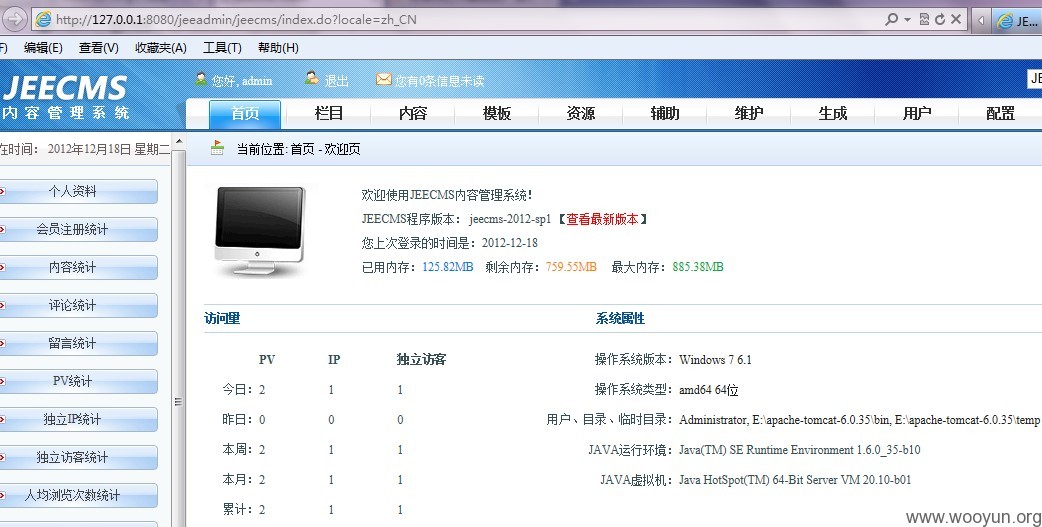
Task: Click the browser back arrow button
Action: tap(14, 19)
